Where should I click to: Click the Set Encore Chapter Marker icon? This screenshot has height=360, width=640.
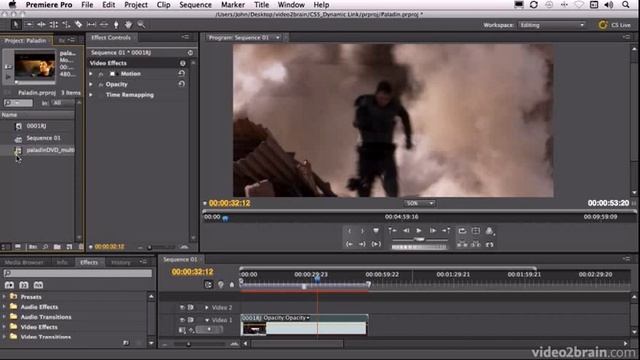(x=221, y=284)
